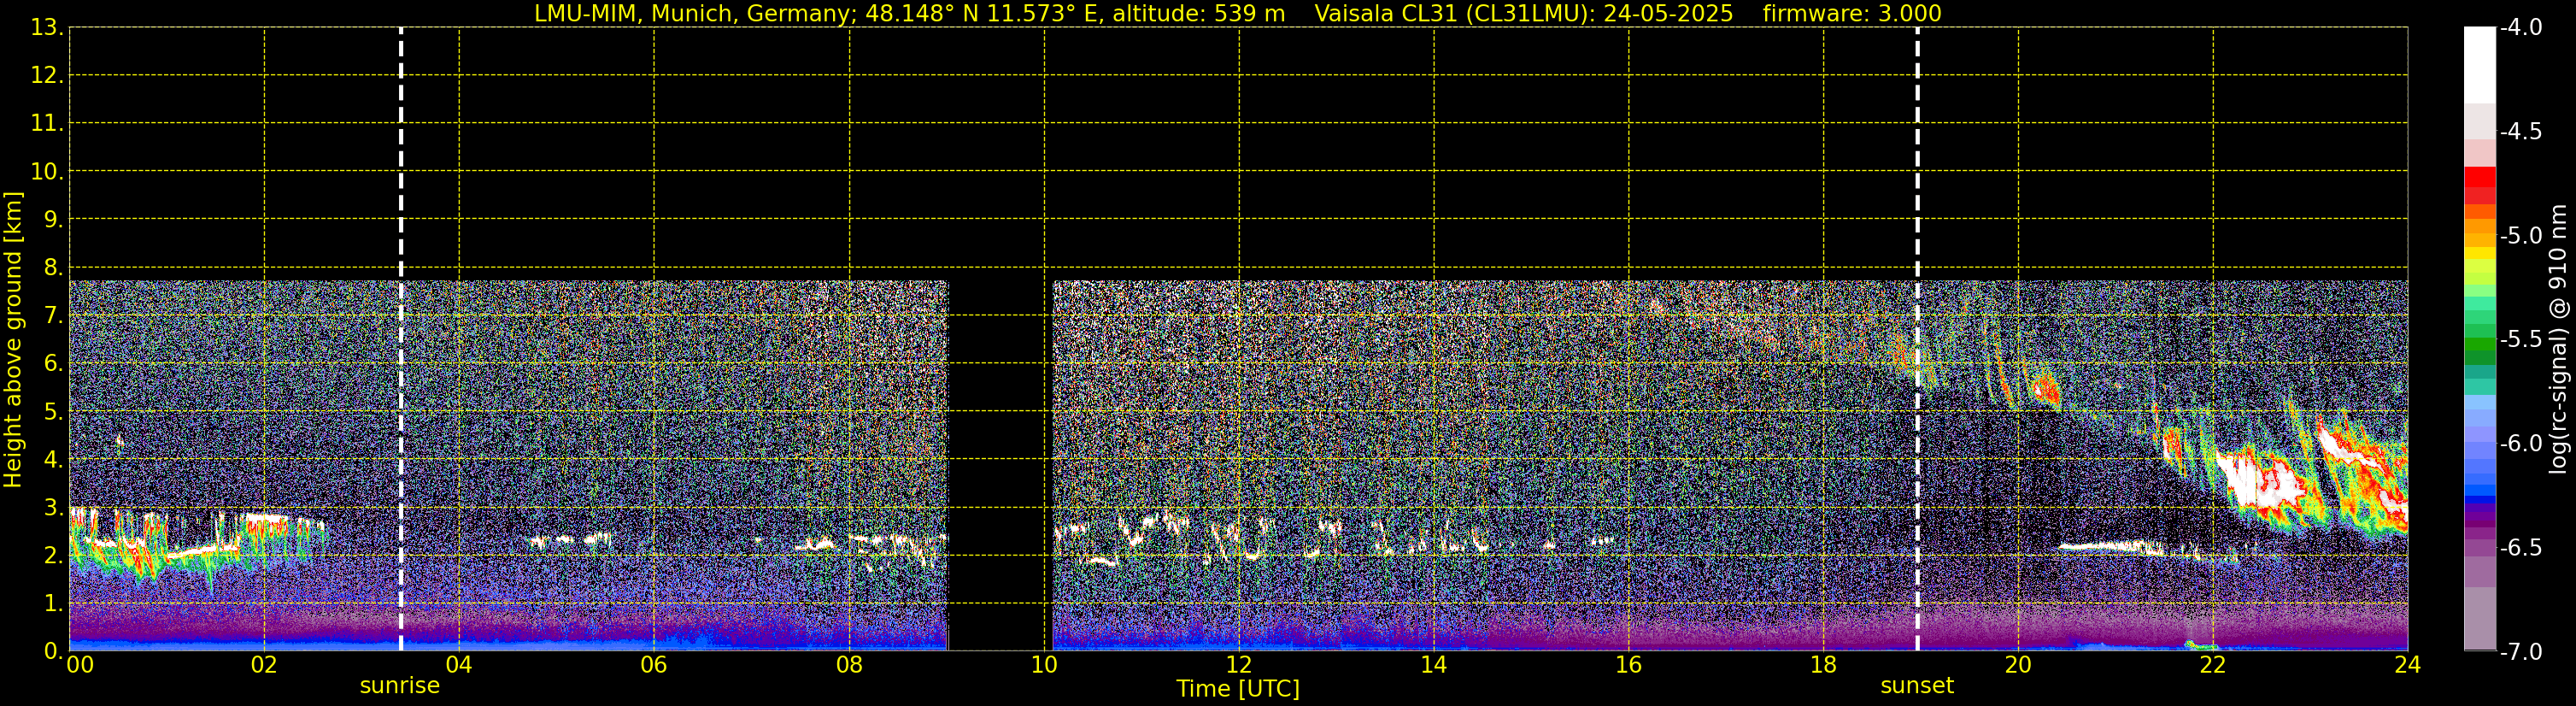Click colorbar tick label "-6.0"
This screenshot has width=2576, height=706.
2521,443
